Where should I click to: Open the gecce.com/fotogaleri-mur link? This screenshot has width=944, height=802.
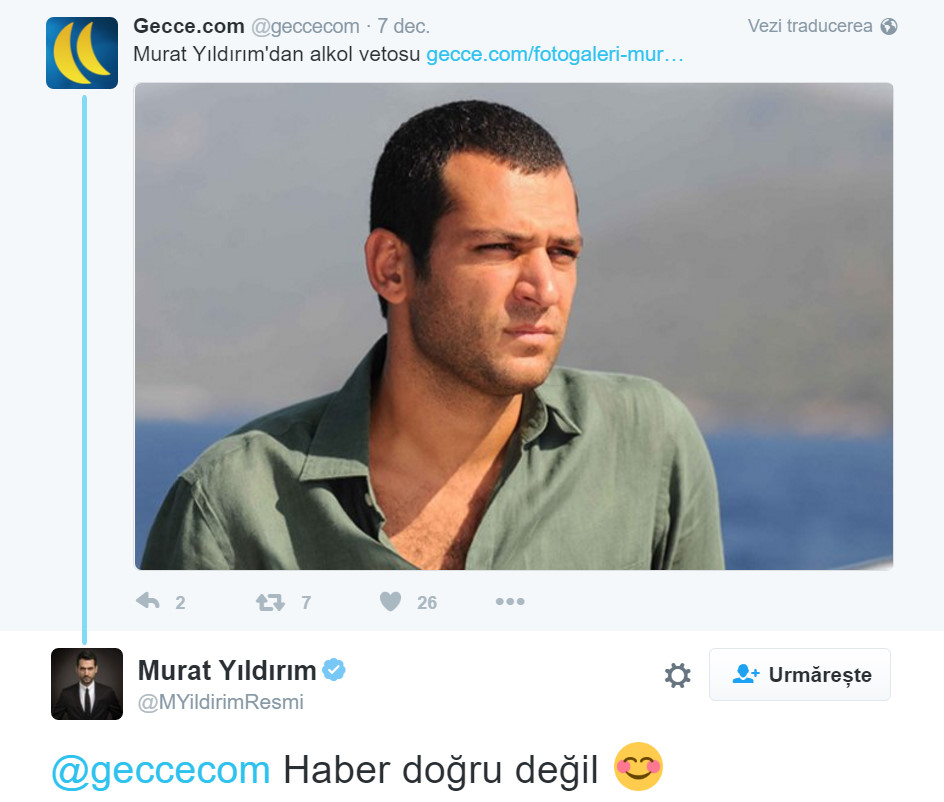pyautogui.click(x=554, y=54)
